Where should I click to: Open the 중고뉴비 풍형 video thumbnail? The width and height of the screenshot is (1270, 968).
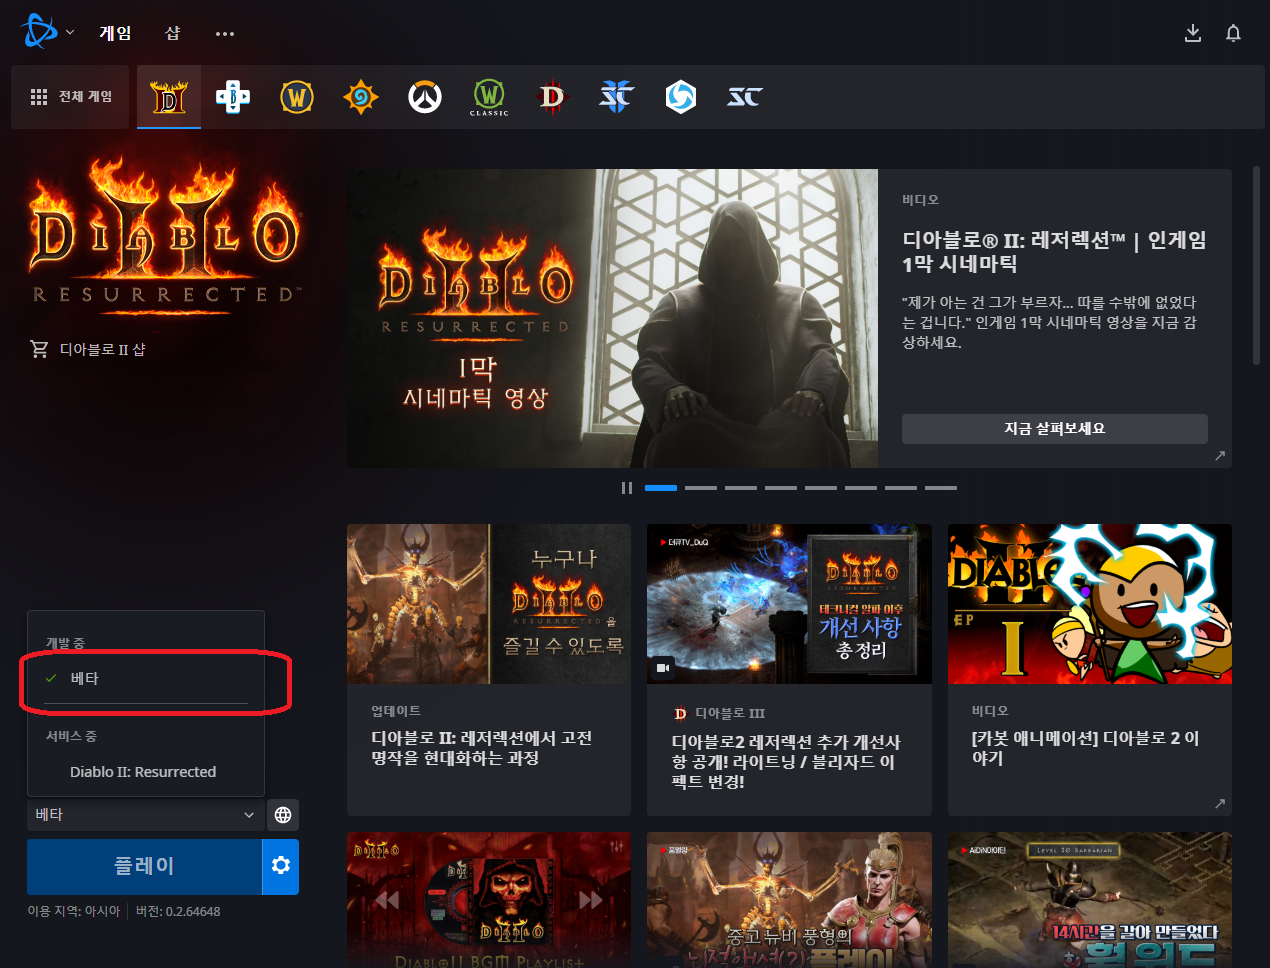[789, 900]
